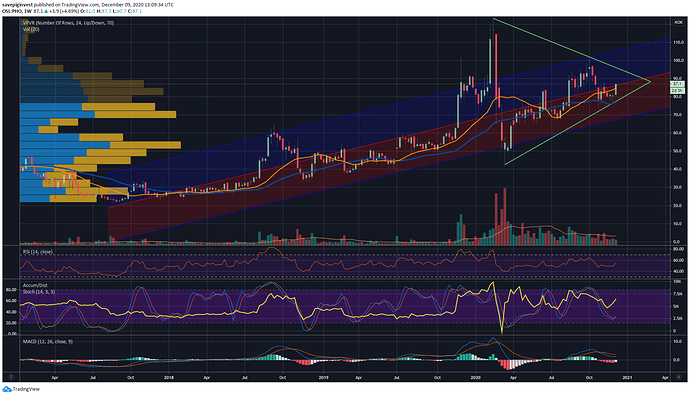
Task: Click the 10.0 MACD scale label
Action: click(678, 341)
